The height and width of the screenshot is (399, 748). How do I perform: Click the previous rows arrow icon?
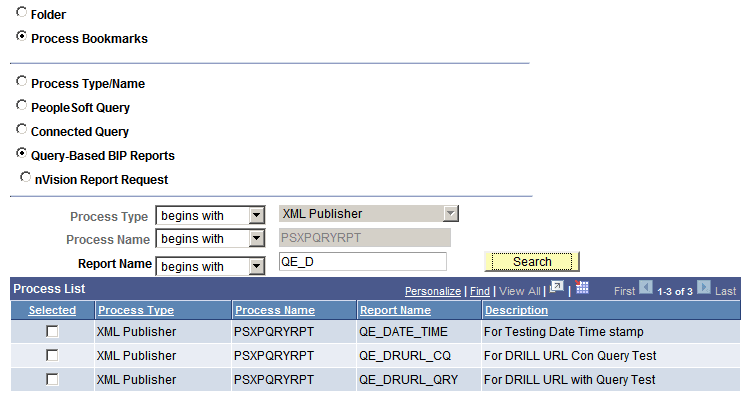coord(646,288)
